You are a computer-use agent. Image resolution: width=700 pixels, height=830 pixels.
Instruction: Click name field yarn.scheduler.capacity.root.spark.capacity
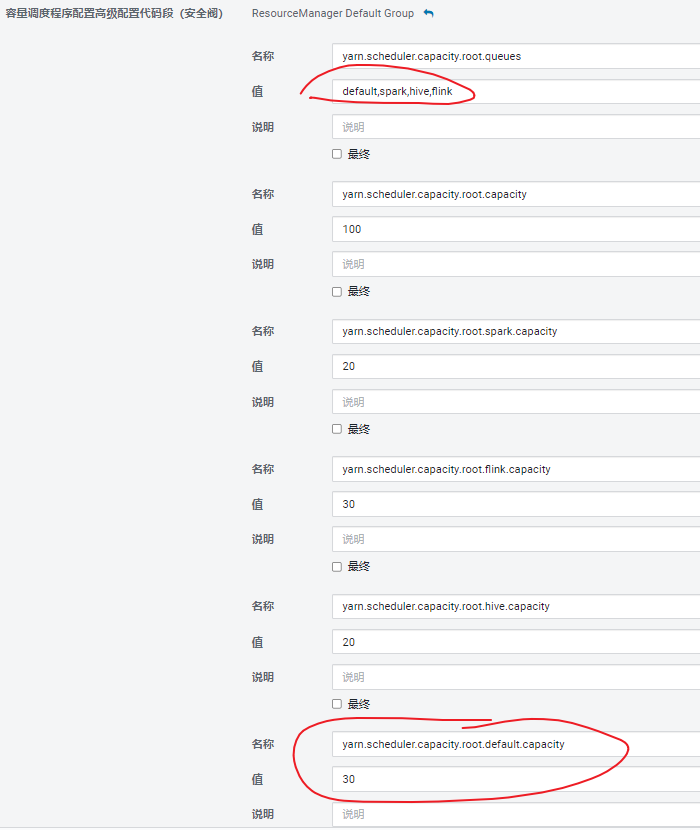click(x=516, y=331)
